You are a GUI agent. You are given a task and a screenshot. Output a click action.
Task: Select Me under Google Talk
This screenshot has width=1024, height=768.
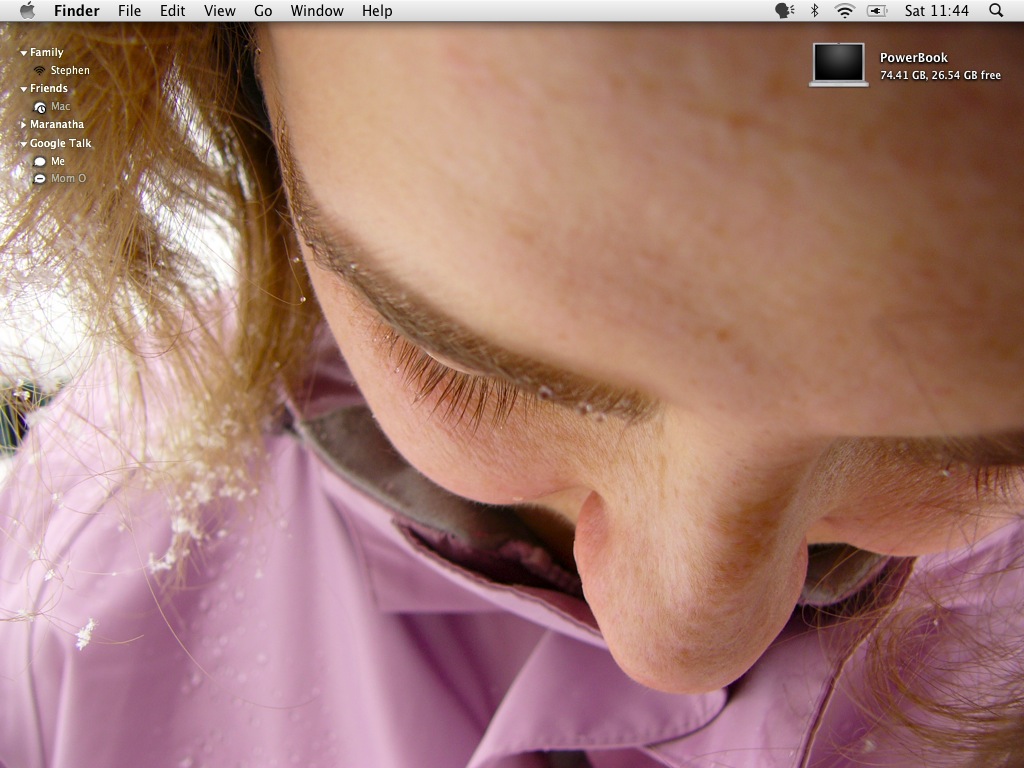[x=57, y=161]
